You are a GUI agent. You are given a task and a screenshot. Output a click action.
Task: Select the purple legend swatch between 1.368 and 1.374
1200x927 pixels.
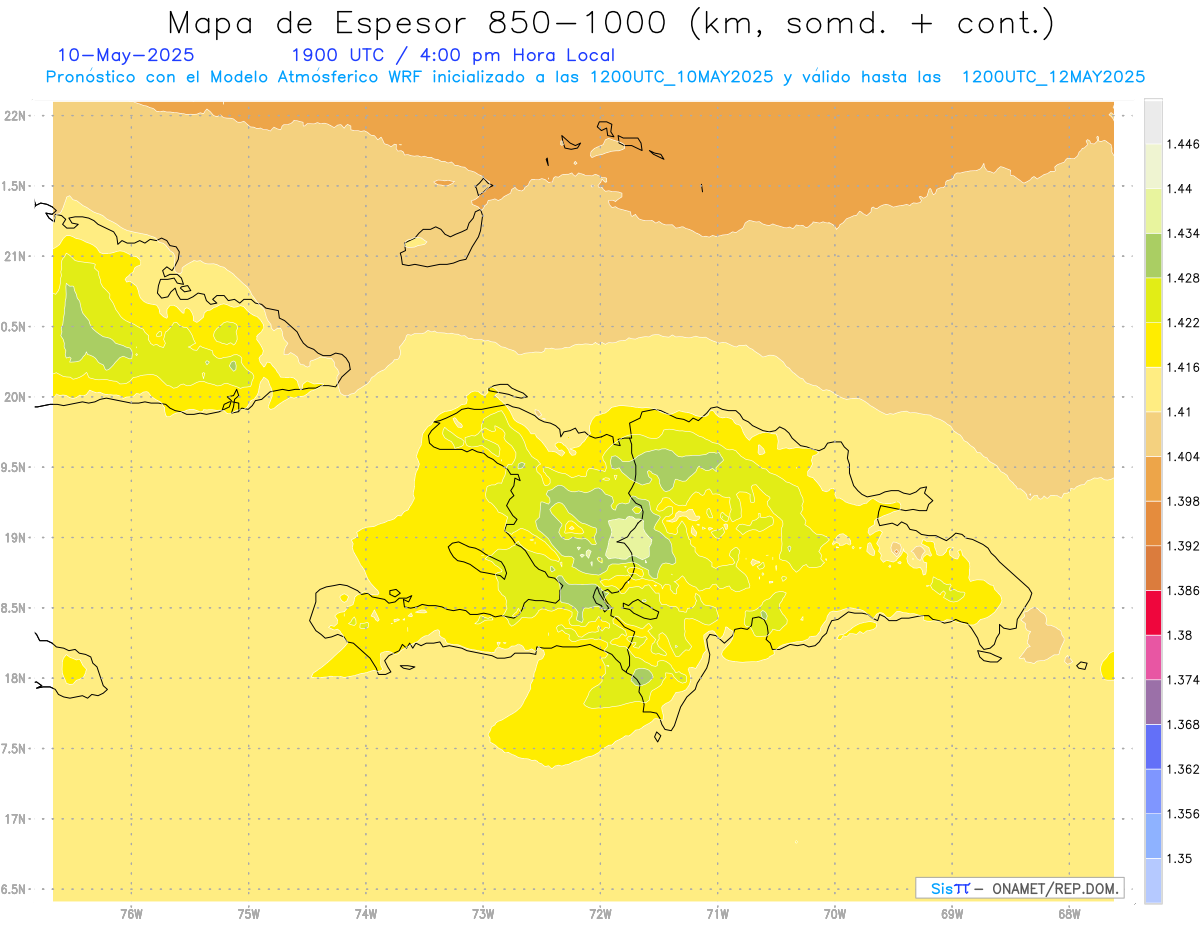coord(1153,702)
